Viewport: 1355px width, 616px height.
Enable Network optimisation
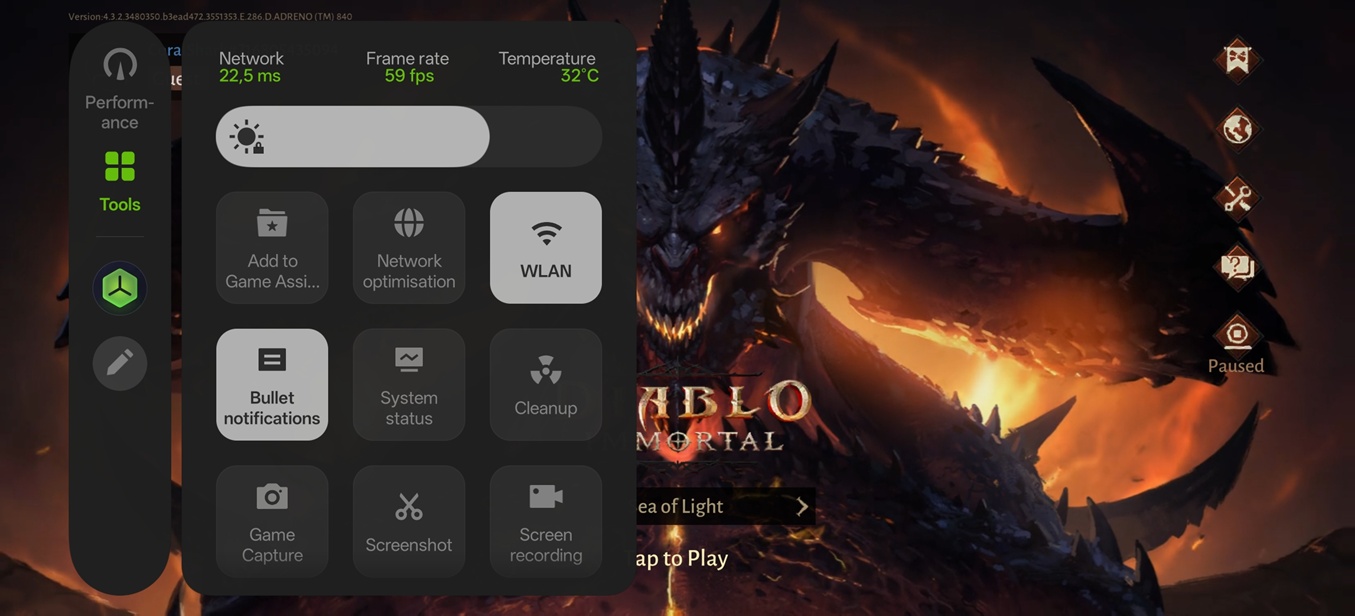pyautogui.click(x=409, y=248)
